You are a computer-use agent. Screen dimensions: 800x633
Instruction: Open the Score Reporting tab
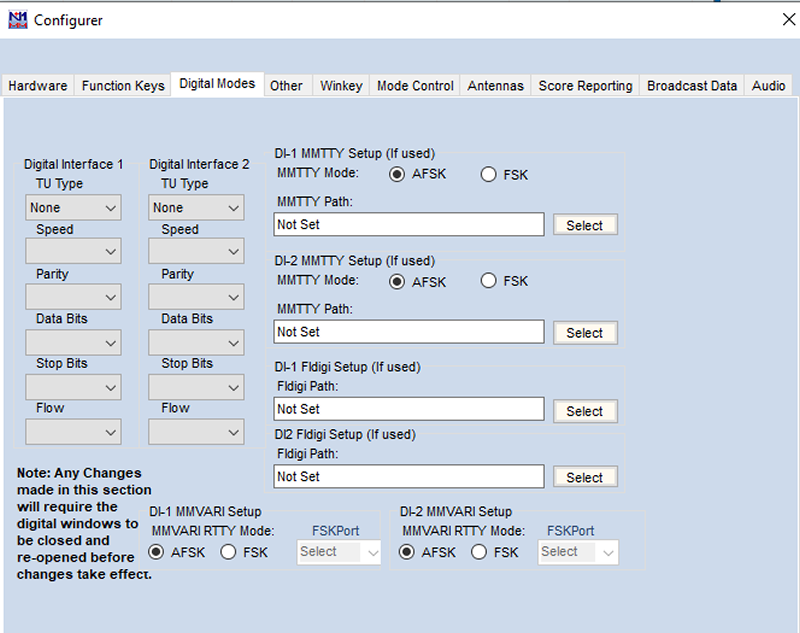coord(585,86)
